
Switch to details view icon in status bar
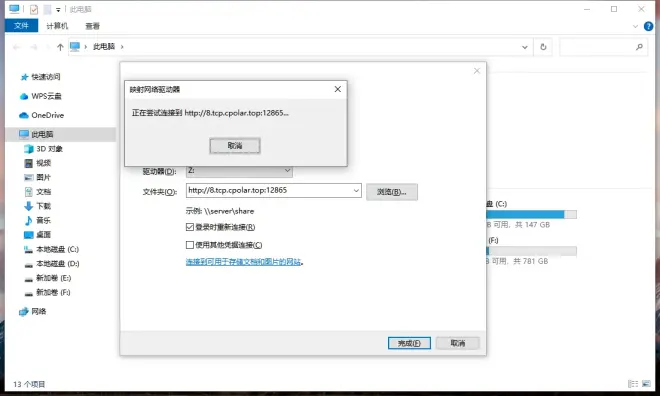click(x=633, y=384)
